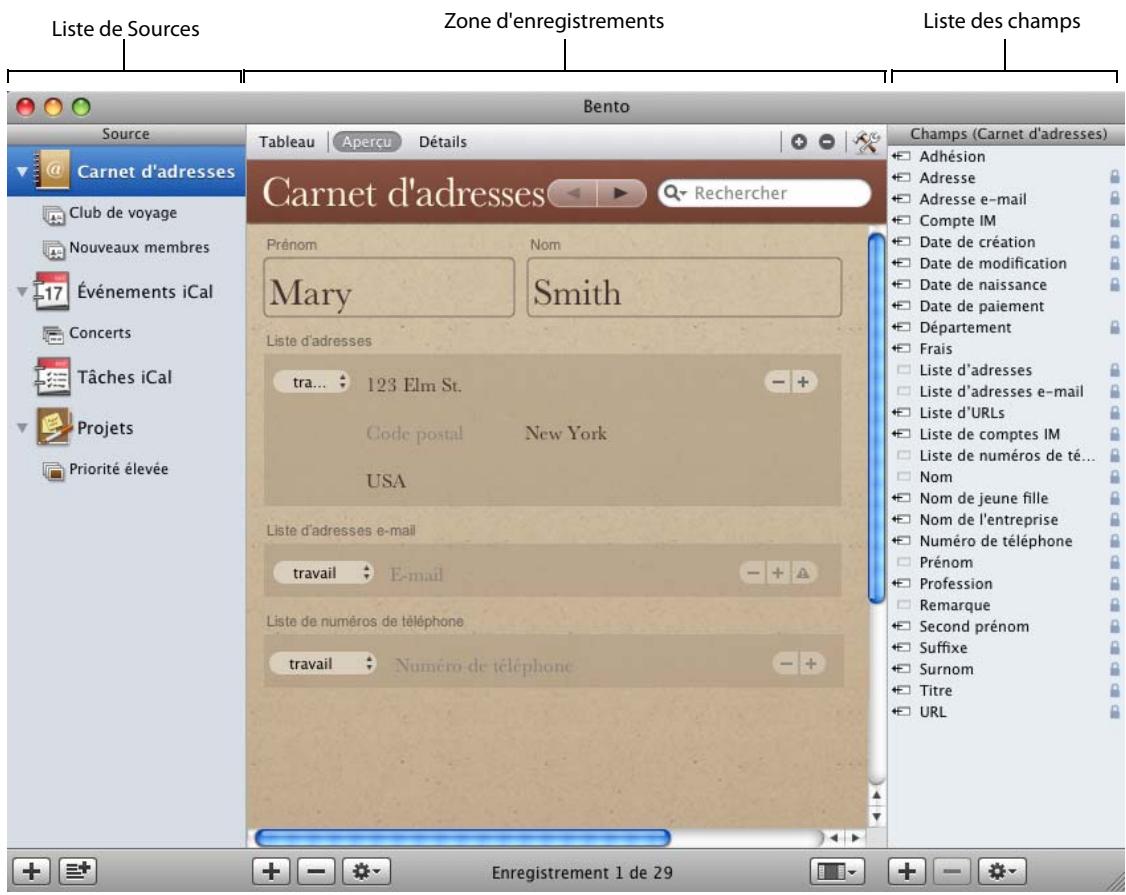Go to the next record arrow
Viewport: 1126px width, 895px height.
coord(621,193)
